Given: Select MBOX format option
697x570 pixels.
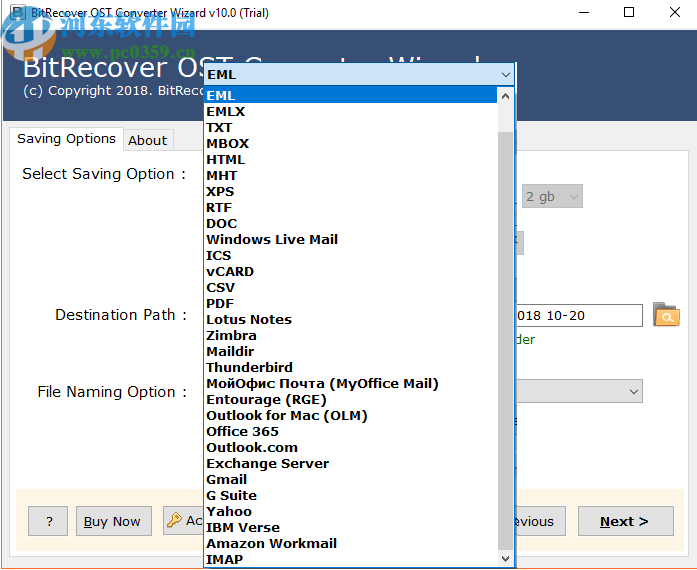Looking at the screenshot, I should tap(350, 143).
